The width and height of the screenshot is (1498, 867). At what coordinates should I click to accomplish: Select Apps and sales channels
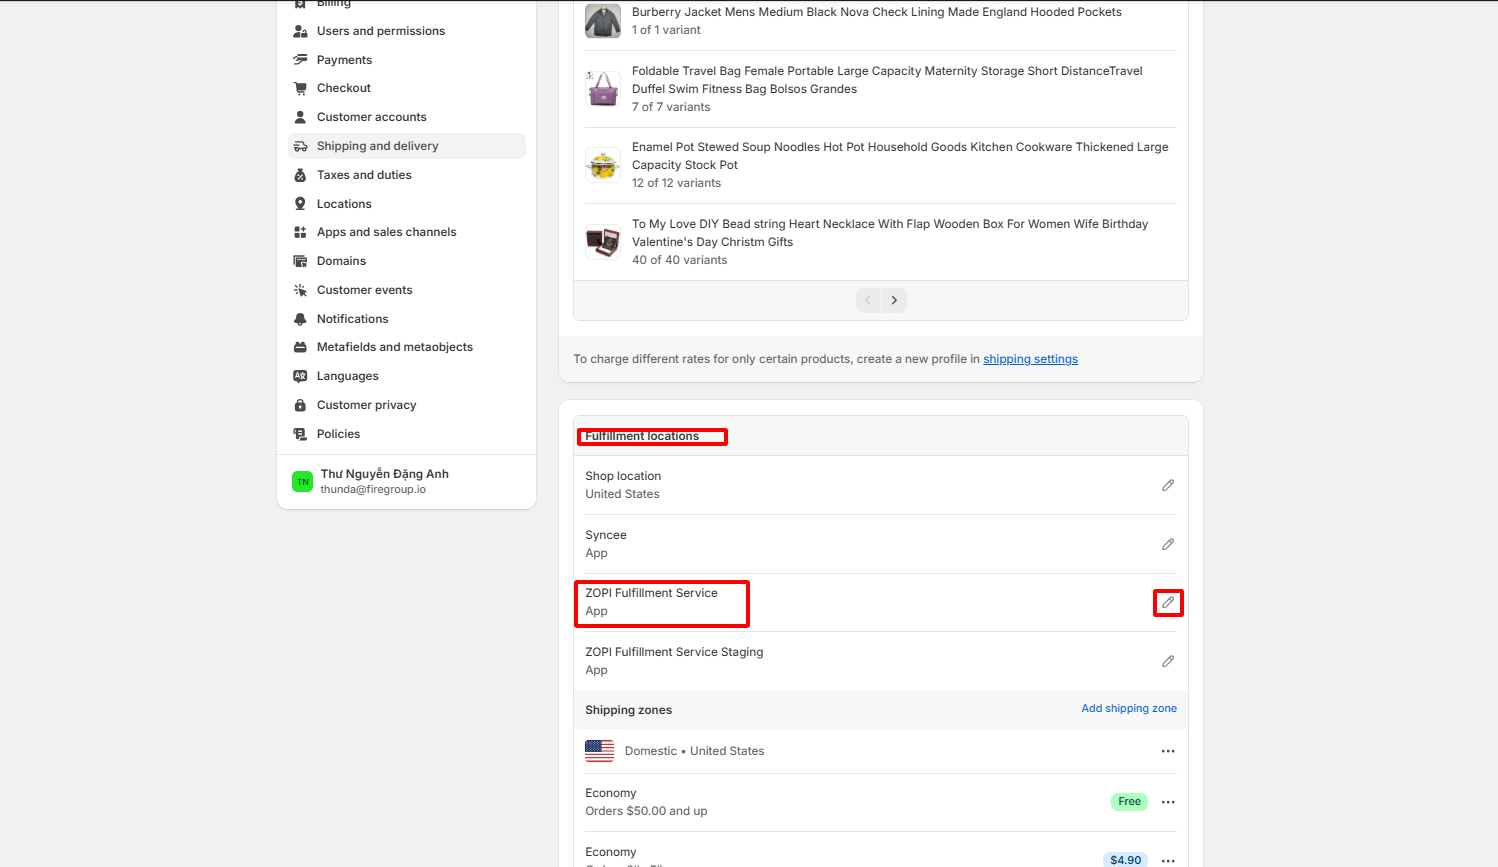point(386,232)
